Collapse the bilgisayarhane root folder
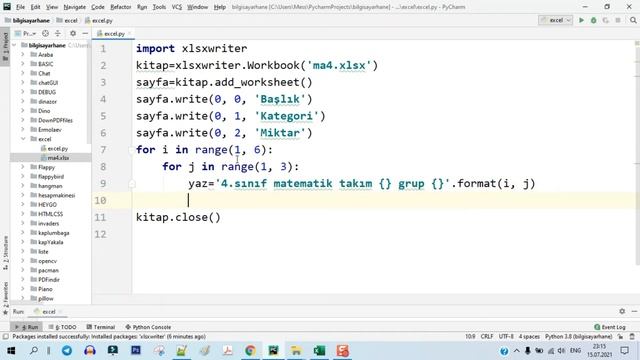 pyautogui.click(x=15, y=45)
